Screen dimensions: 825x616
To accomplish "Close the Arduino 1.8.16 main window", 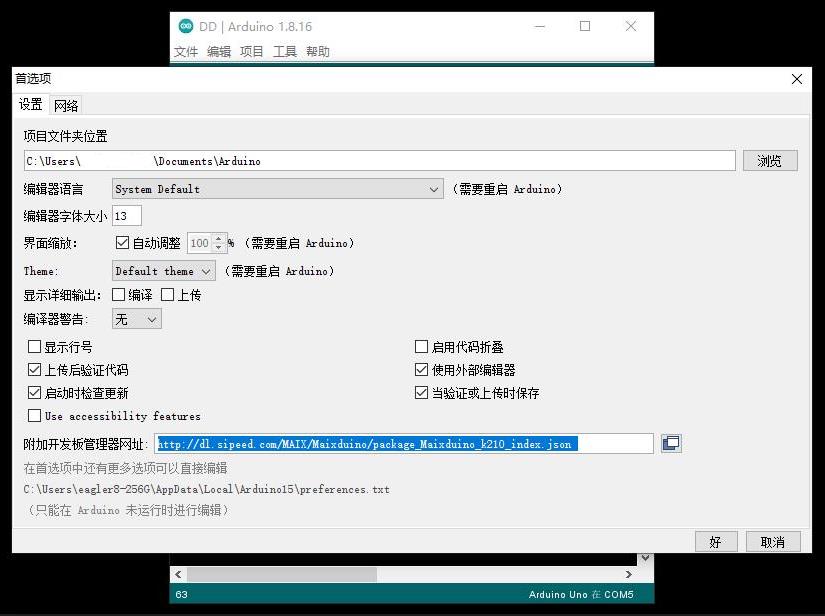I will click(x=631, y=26).
